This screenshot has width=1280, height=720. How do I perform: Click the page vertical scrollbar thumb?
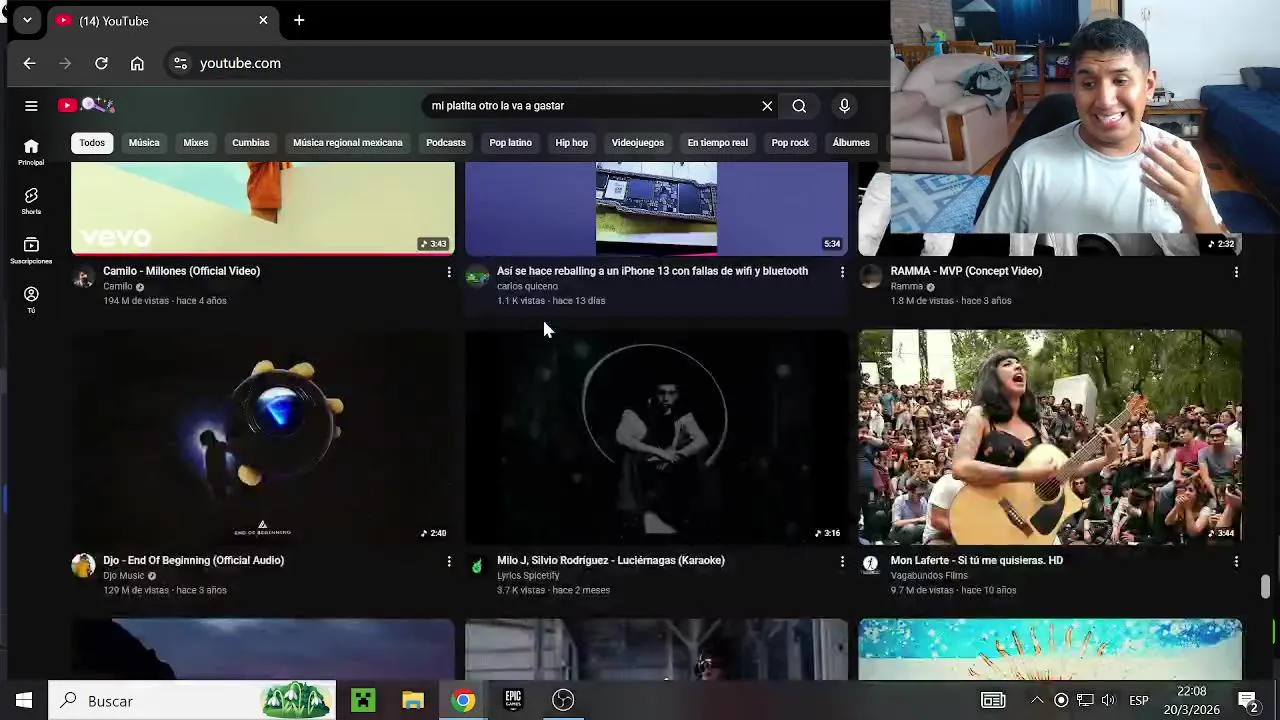(x=1265, y=587)
